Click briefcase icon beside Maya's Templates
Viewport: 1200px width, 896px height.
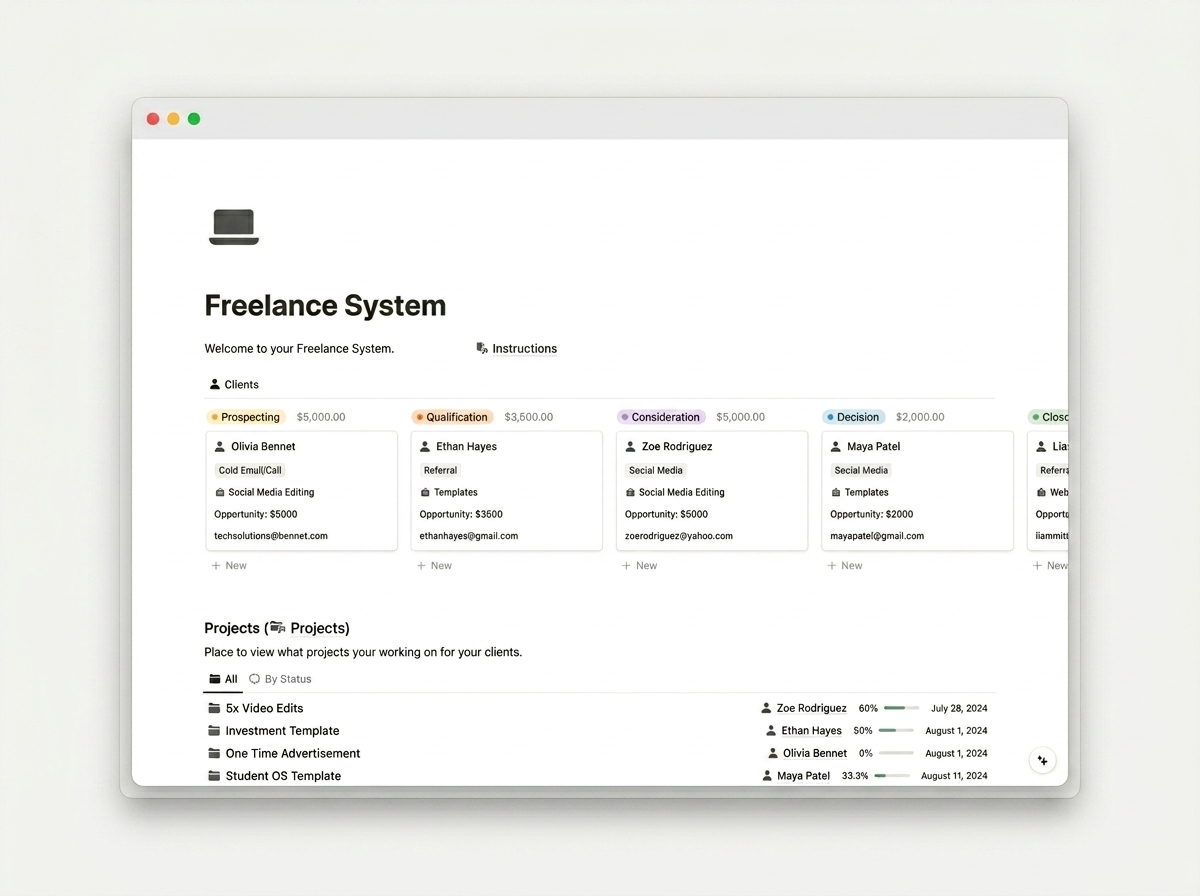click(836, 492)
